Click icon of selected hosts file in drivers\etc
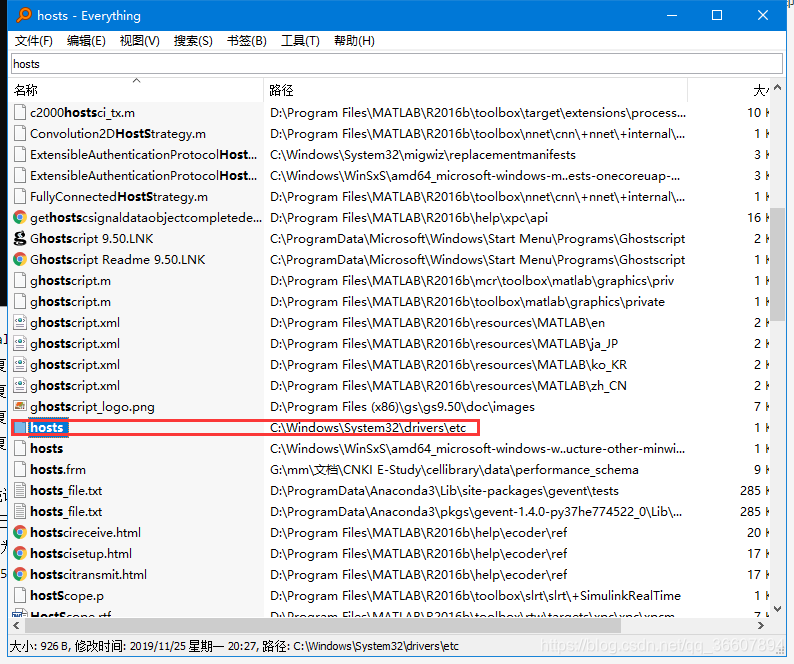794x664 pixels. click(x=20, y=427)
